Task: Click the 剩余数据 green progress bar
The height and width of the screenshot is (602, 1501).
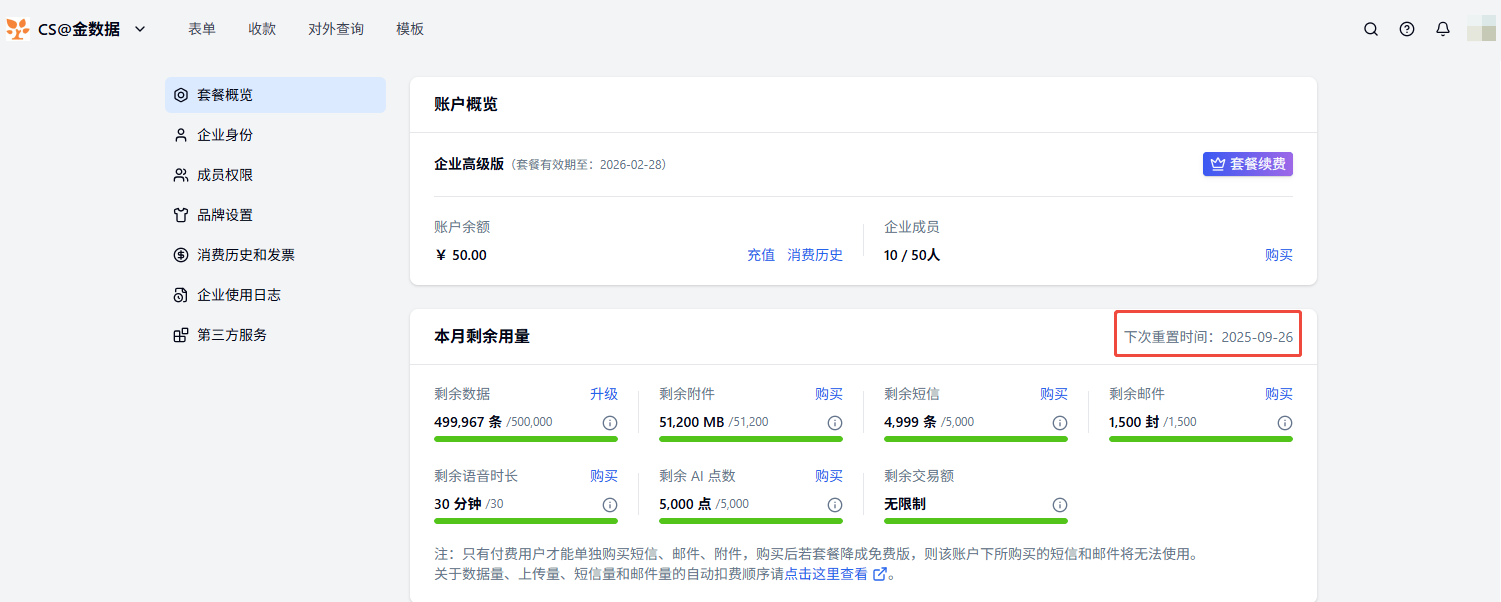Action: click(x=526, y=439)
